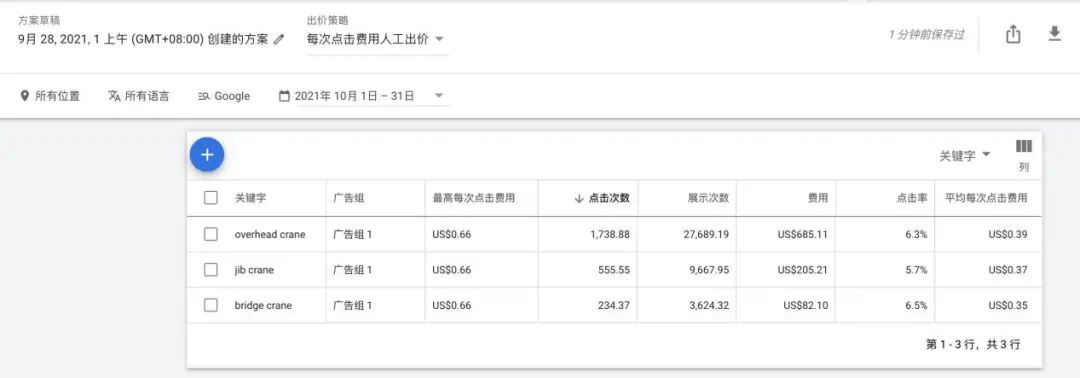This screenshot has width=1080, height=378.
Task: Click the impressions value 27,689.19
Action: [x=706, y=234]
